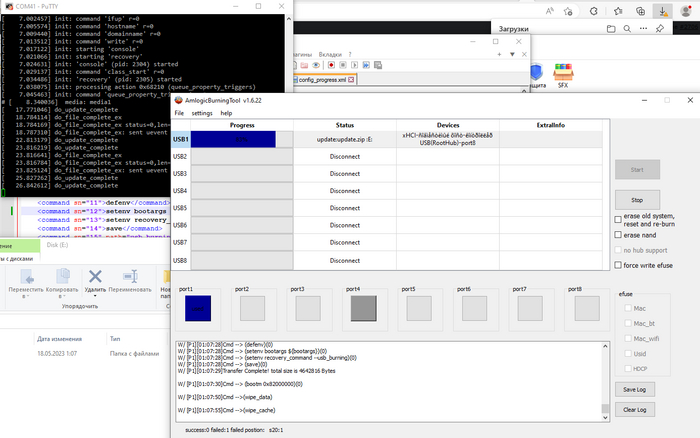Open Edge Favorites star-list icon

coord(618,12)
